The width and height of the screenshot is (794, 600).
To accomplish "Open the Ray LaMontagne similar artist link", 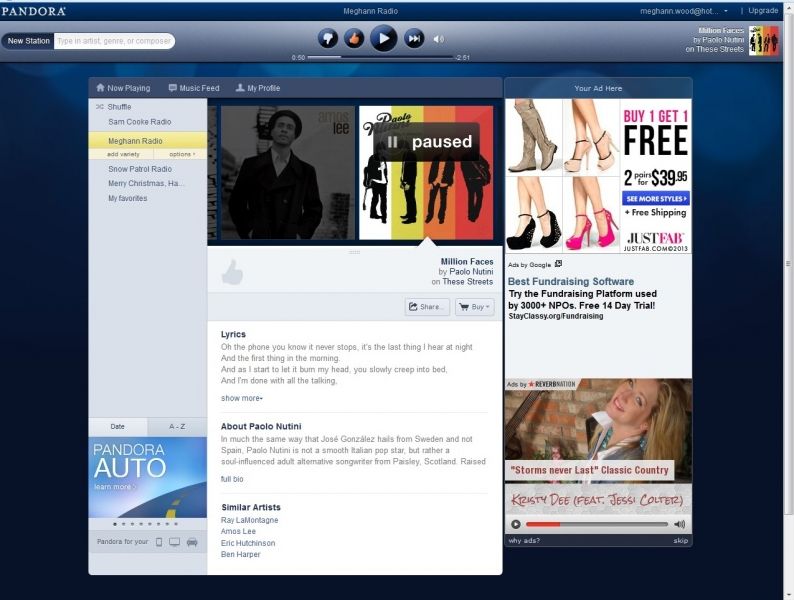I will (250, 520).
